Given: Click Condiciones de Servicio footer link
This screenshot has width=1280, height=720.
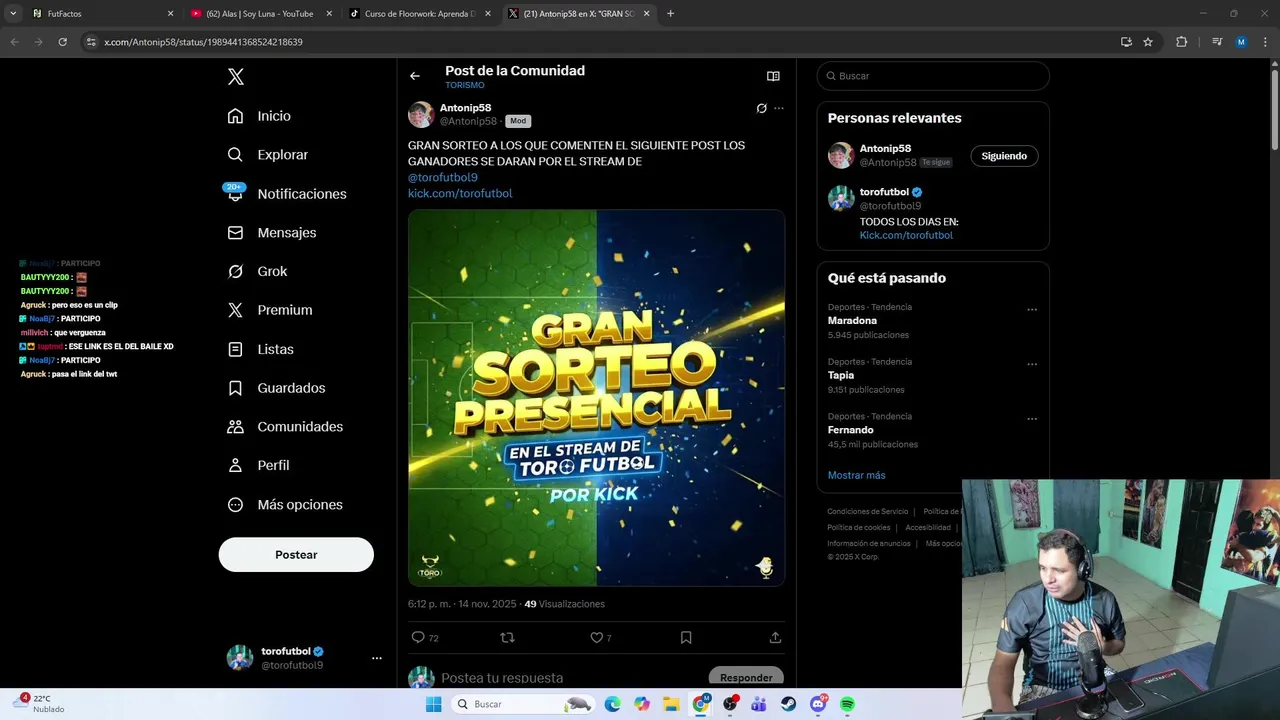Looking at the screenshot, I should point(868,512).
